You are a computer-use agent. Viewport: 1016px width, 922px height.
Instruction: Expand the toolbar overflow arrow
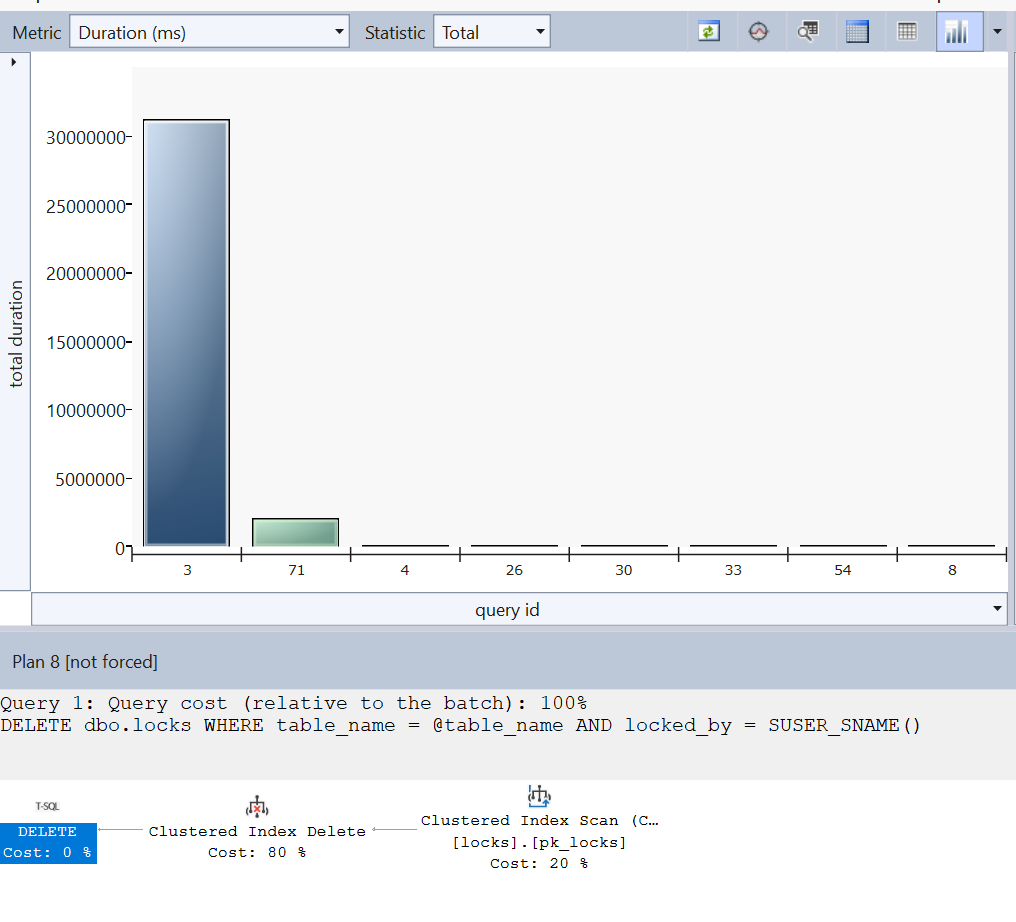click(997, 32)
